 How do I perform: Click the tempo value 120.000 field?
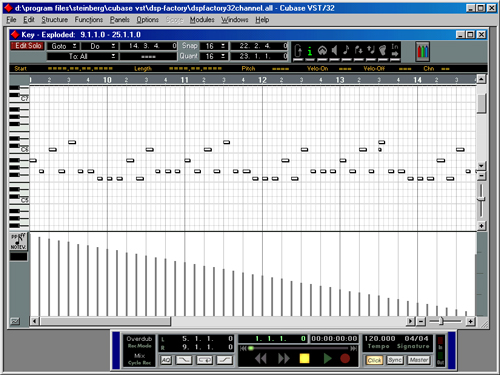click(380, 339)
